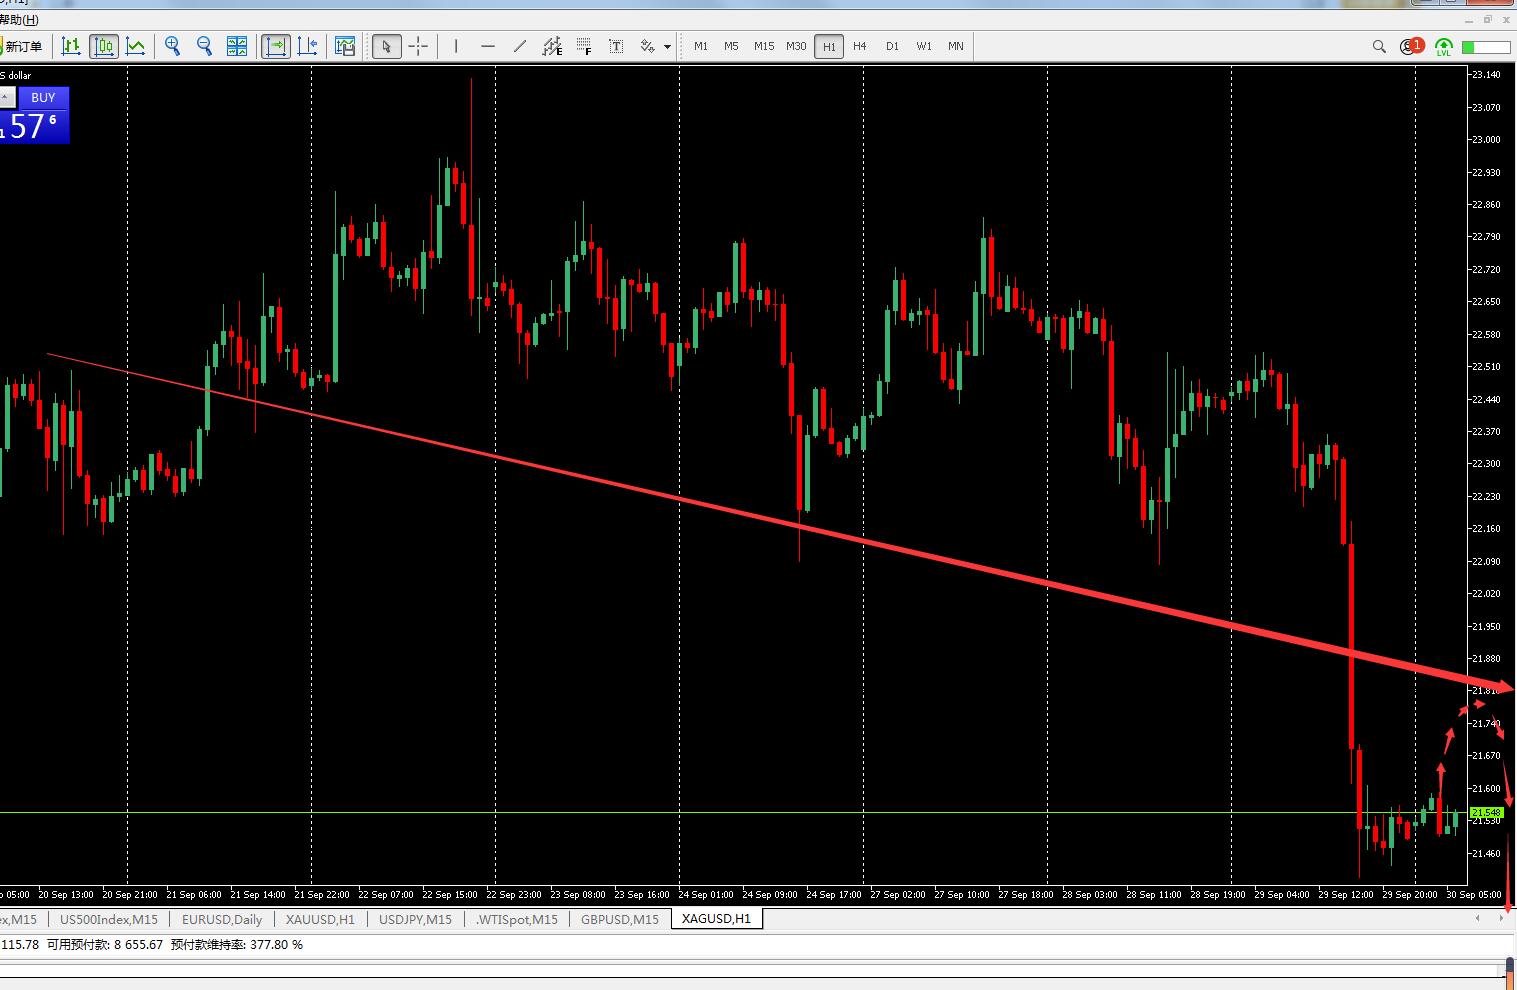
Task: Switch chart to bar chart mode
Action: coord(71,46)
